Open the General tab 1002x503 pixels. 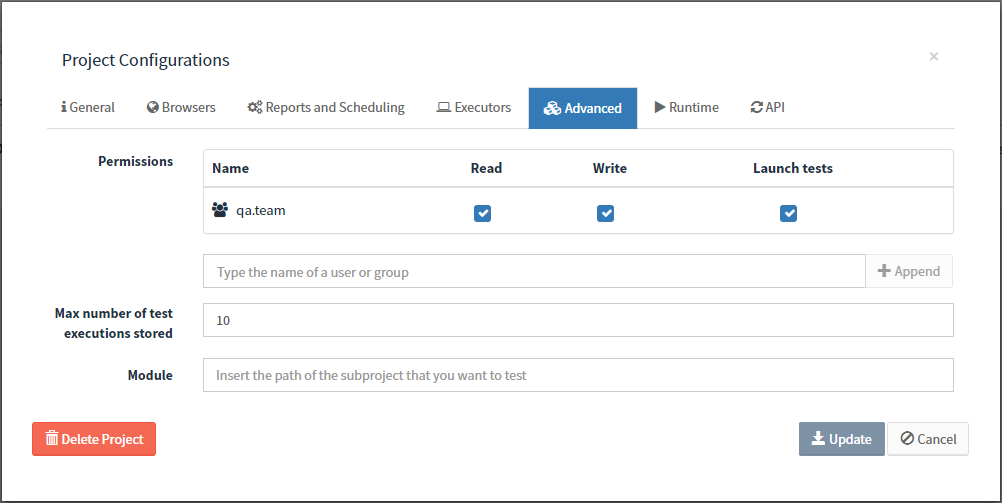(88, 107)
